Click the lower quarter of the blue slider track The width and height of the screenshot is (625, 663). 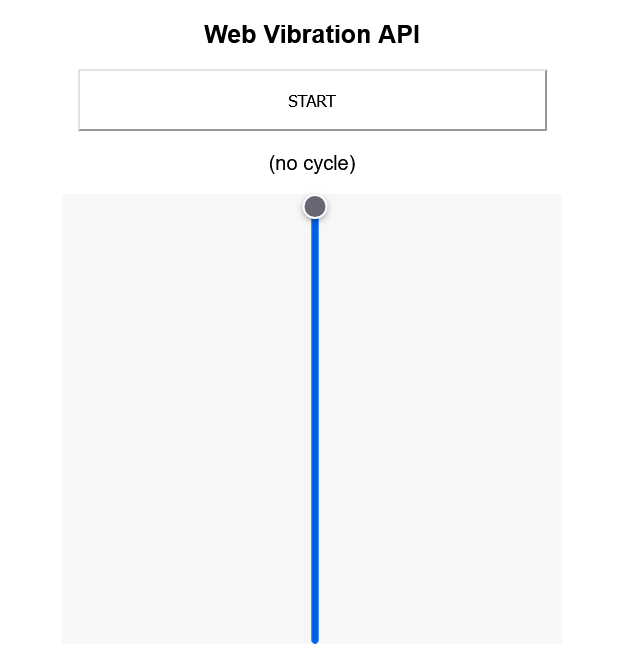315,532
